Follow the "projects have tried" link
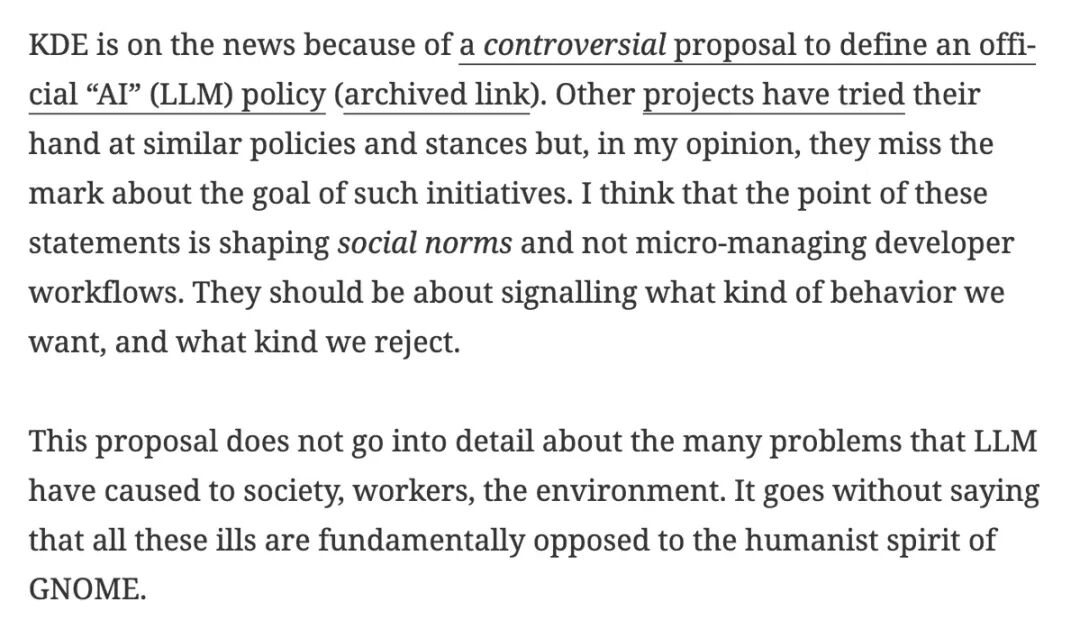The height and width of the screenshot is (638, 1080). 773,95
